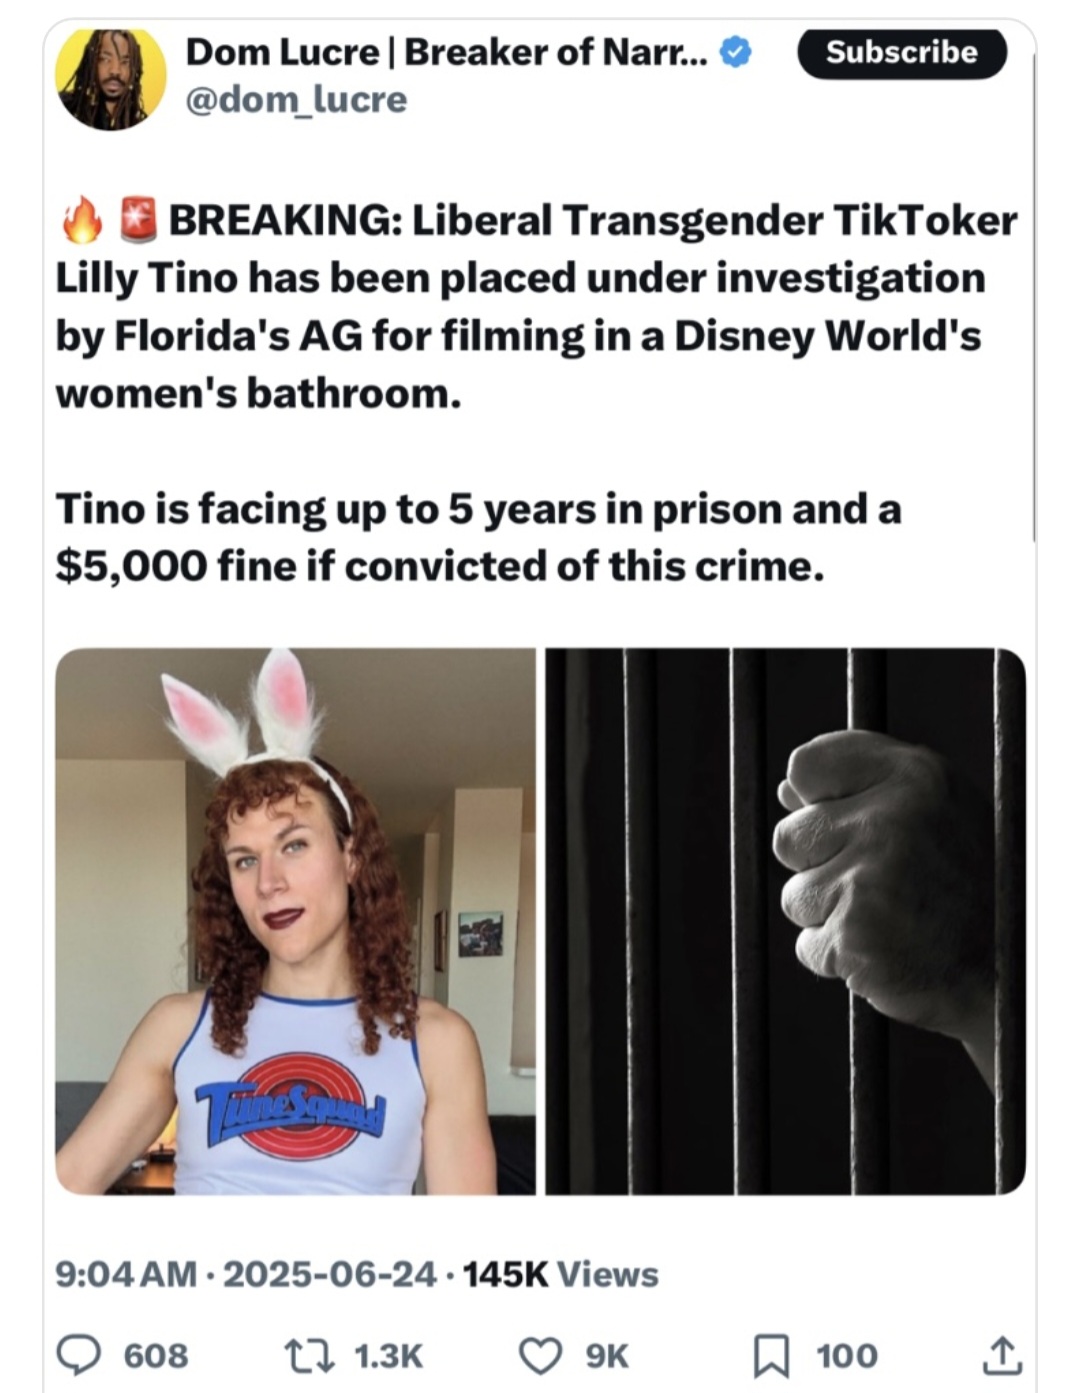The image size is (1080, 1393).
Task: Open Dom Lucre display name
Action: click(445, 52)
